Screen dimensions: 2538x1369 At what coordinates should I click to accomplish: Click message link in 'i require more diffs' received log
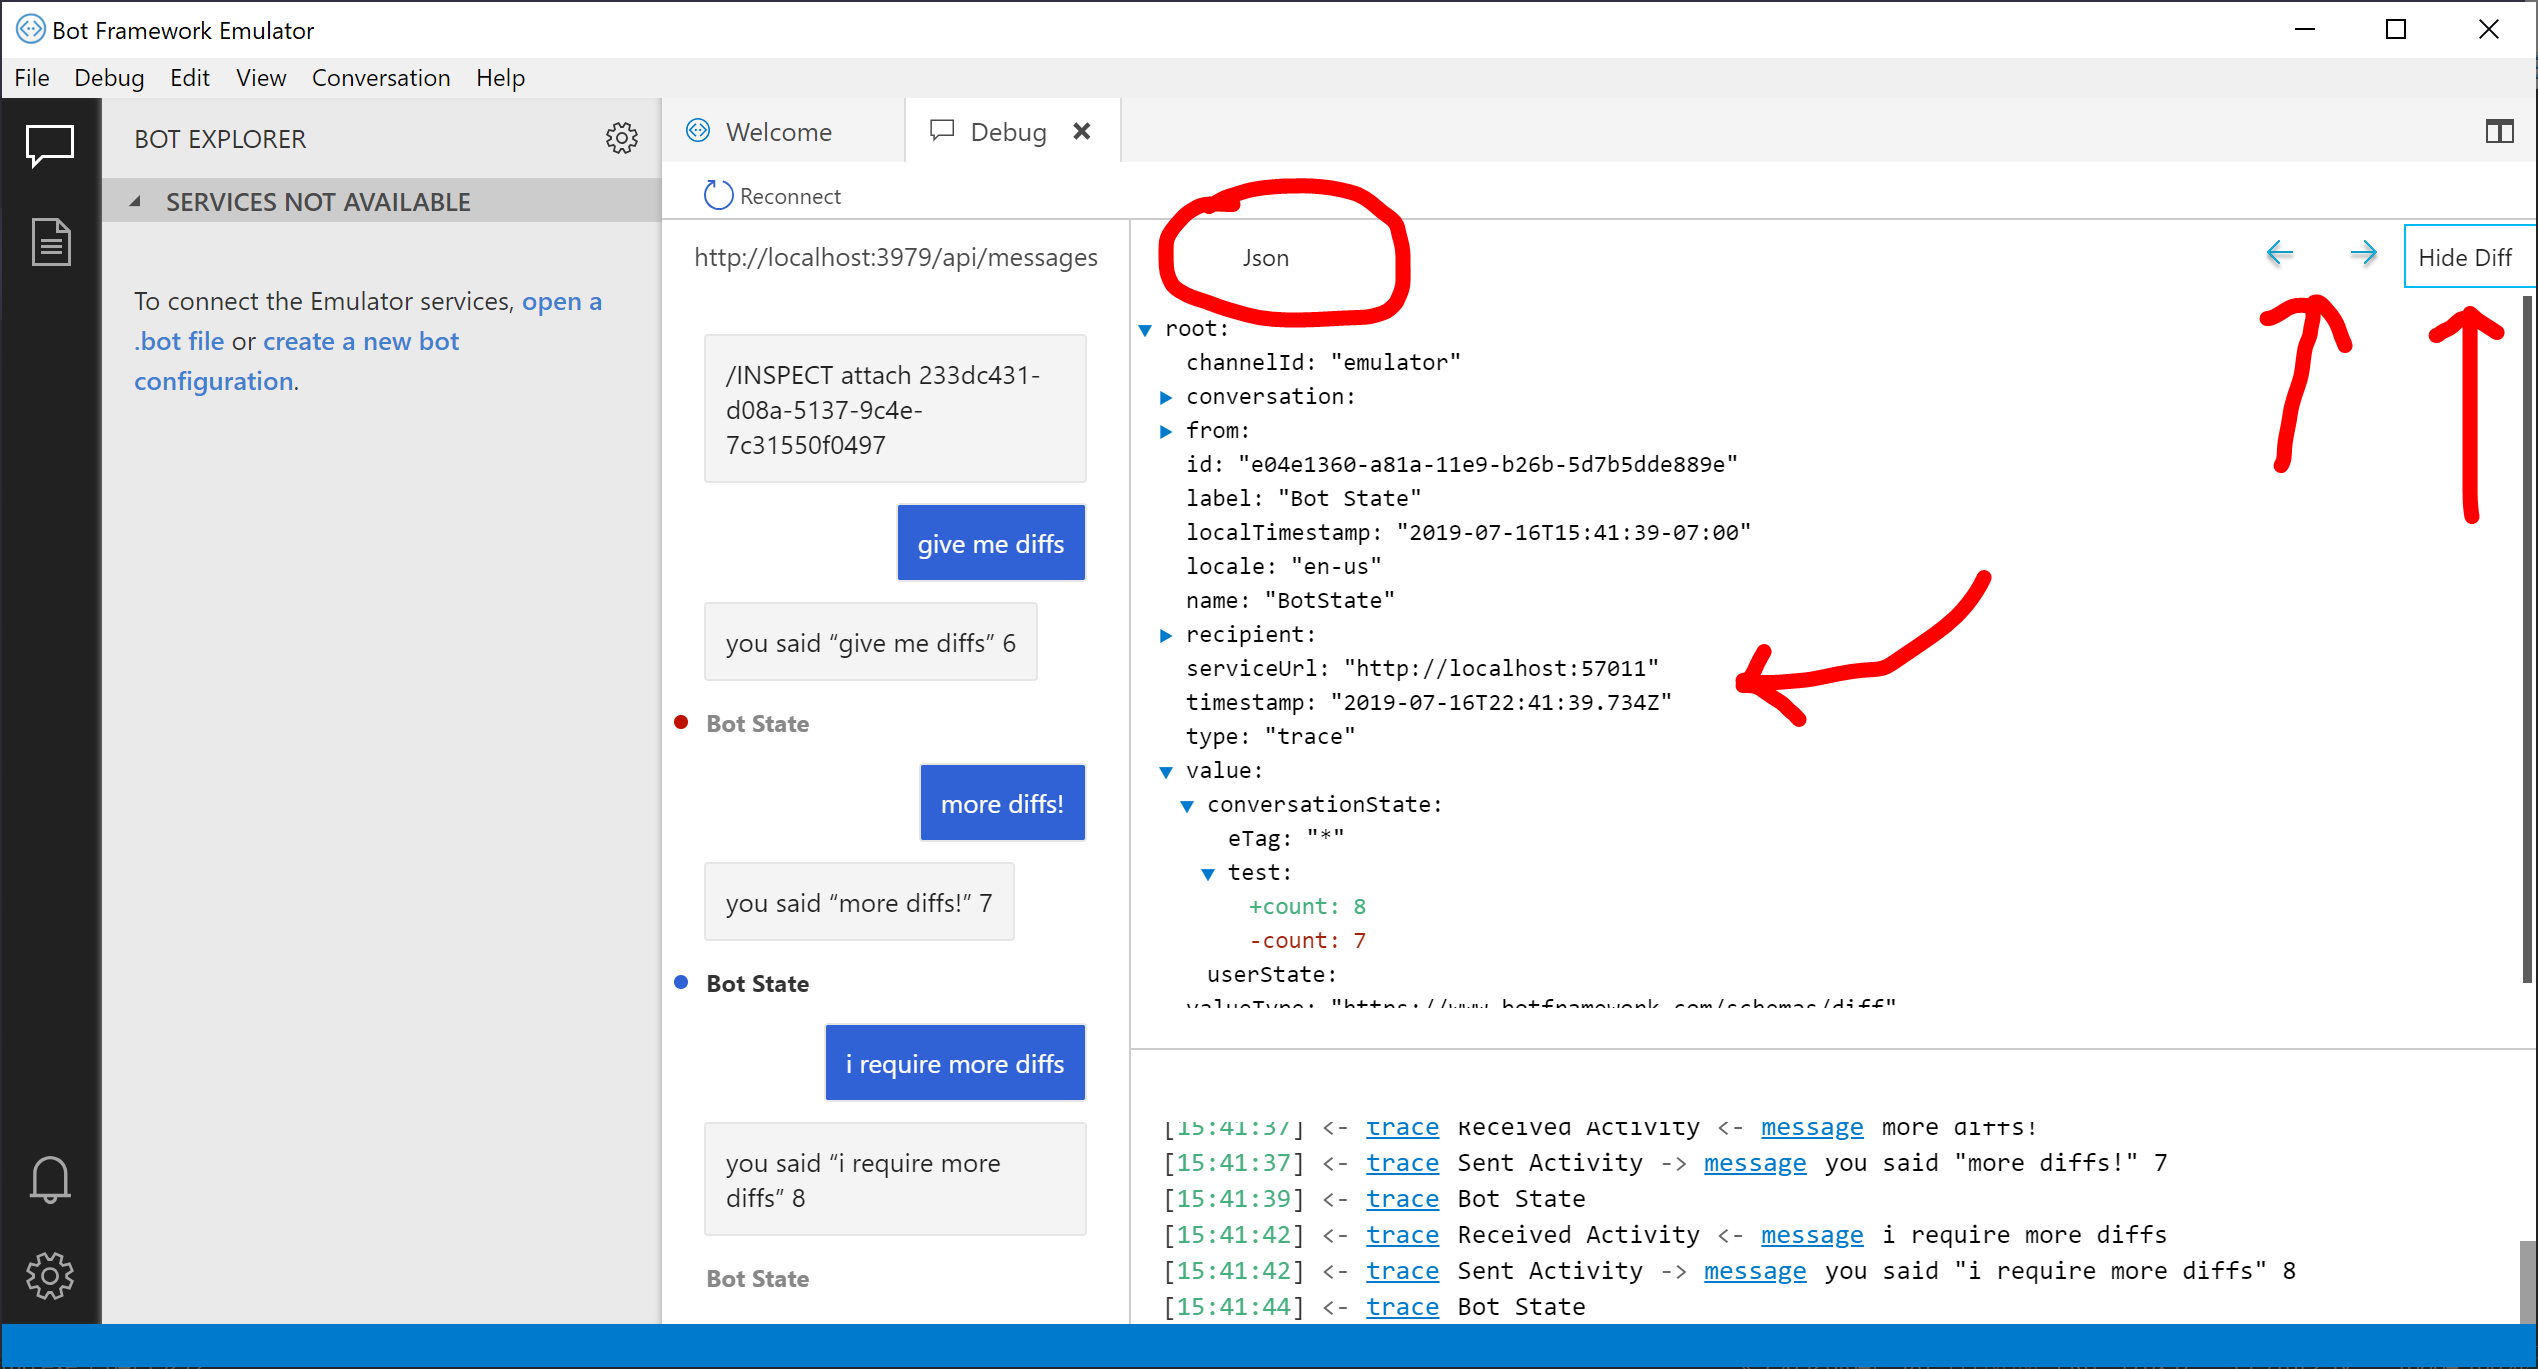tap(1811, 1234)
